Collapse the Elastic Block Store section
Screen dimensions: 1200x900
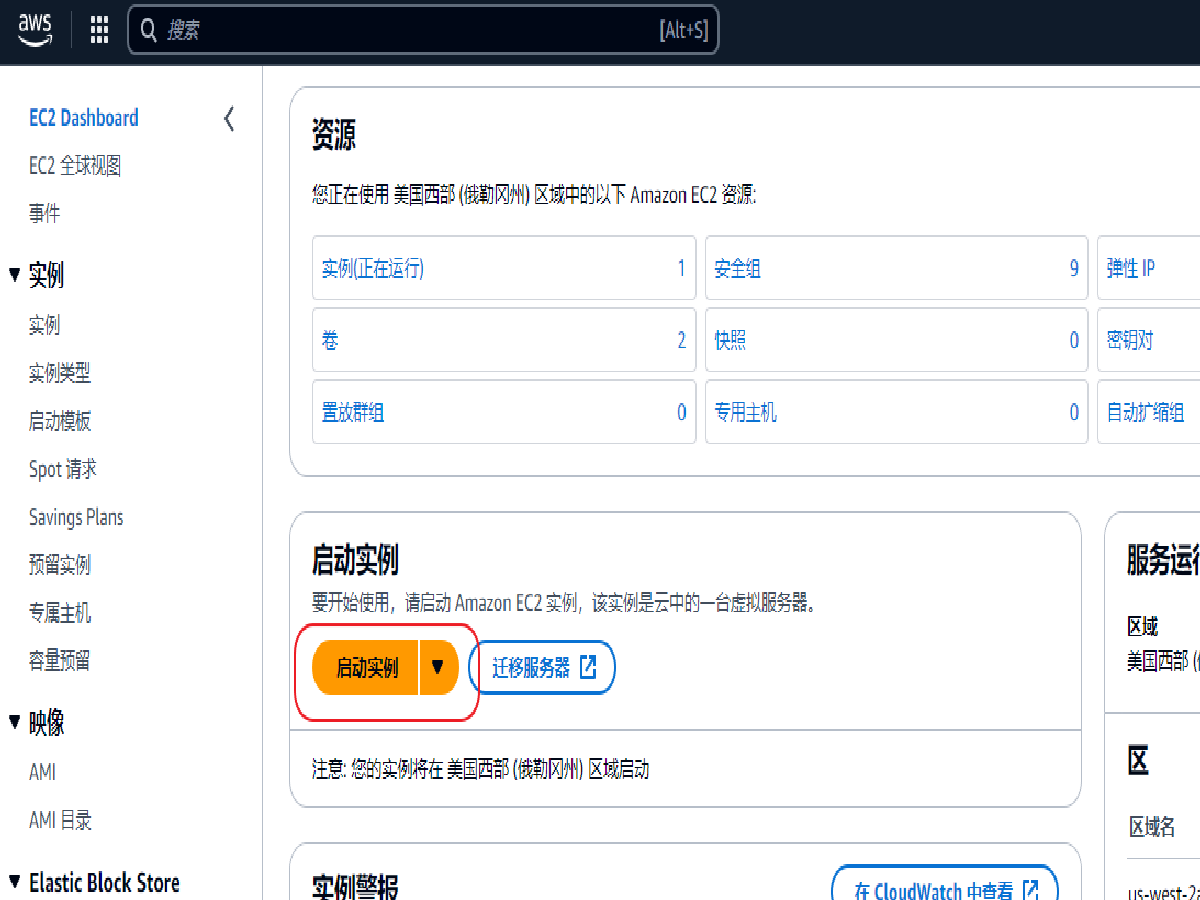click(14, 882)
